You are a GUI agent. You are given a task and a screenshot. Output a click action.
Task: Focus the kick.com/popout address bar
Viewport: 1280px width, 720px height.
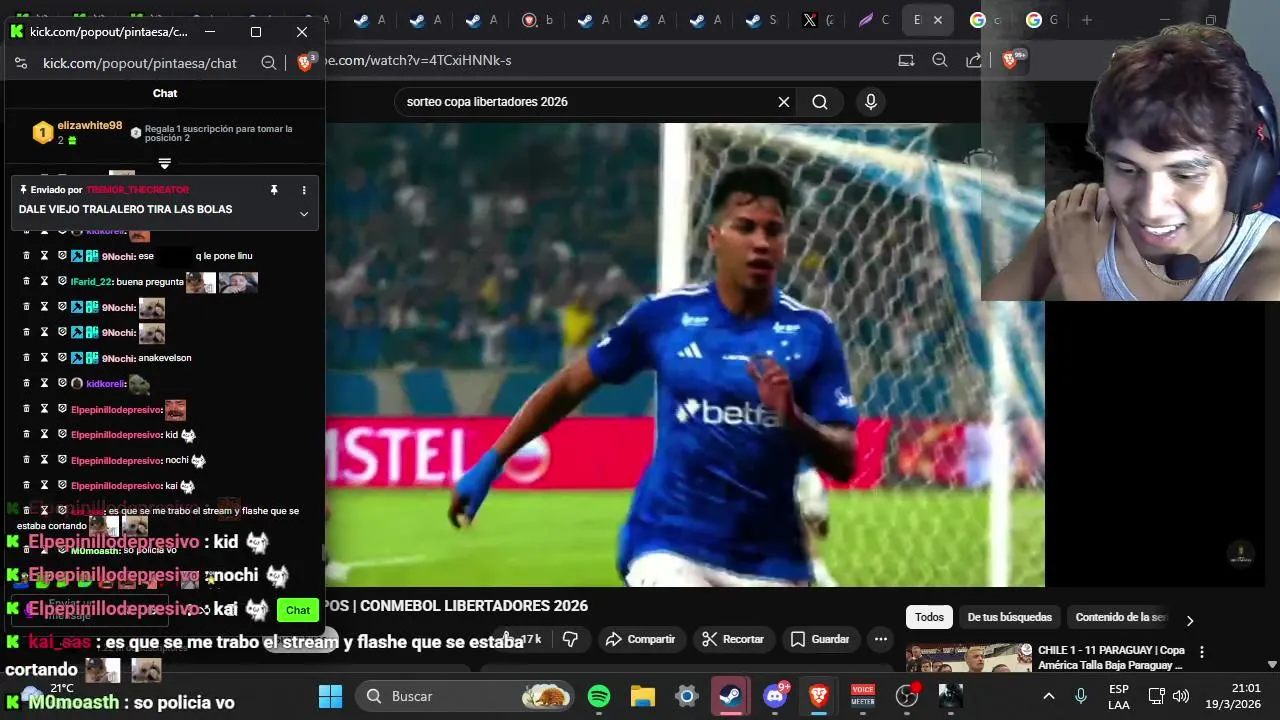pos(140,63)
